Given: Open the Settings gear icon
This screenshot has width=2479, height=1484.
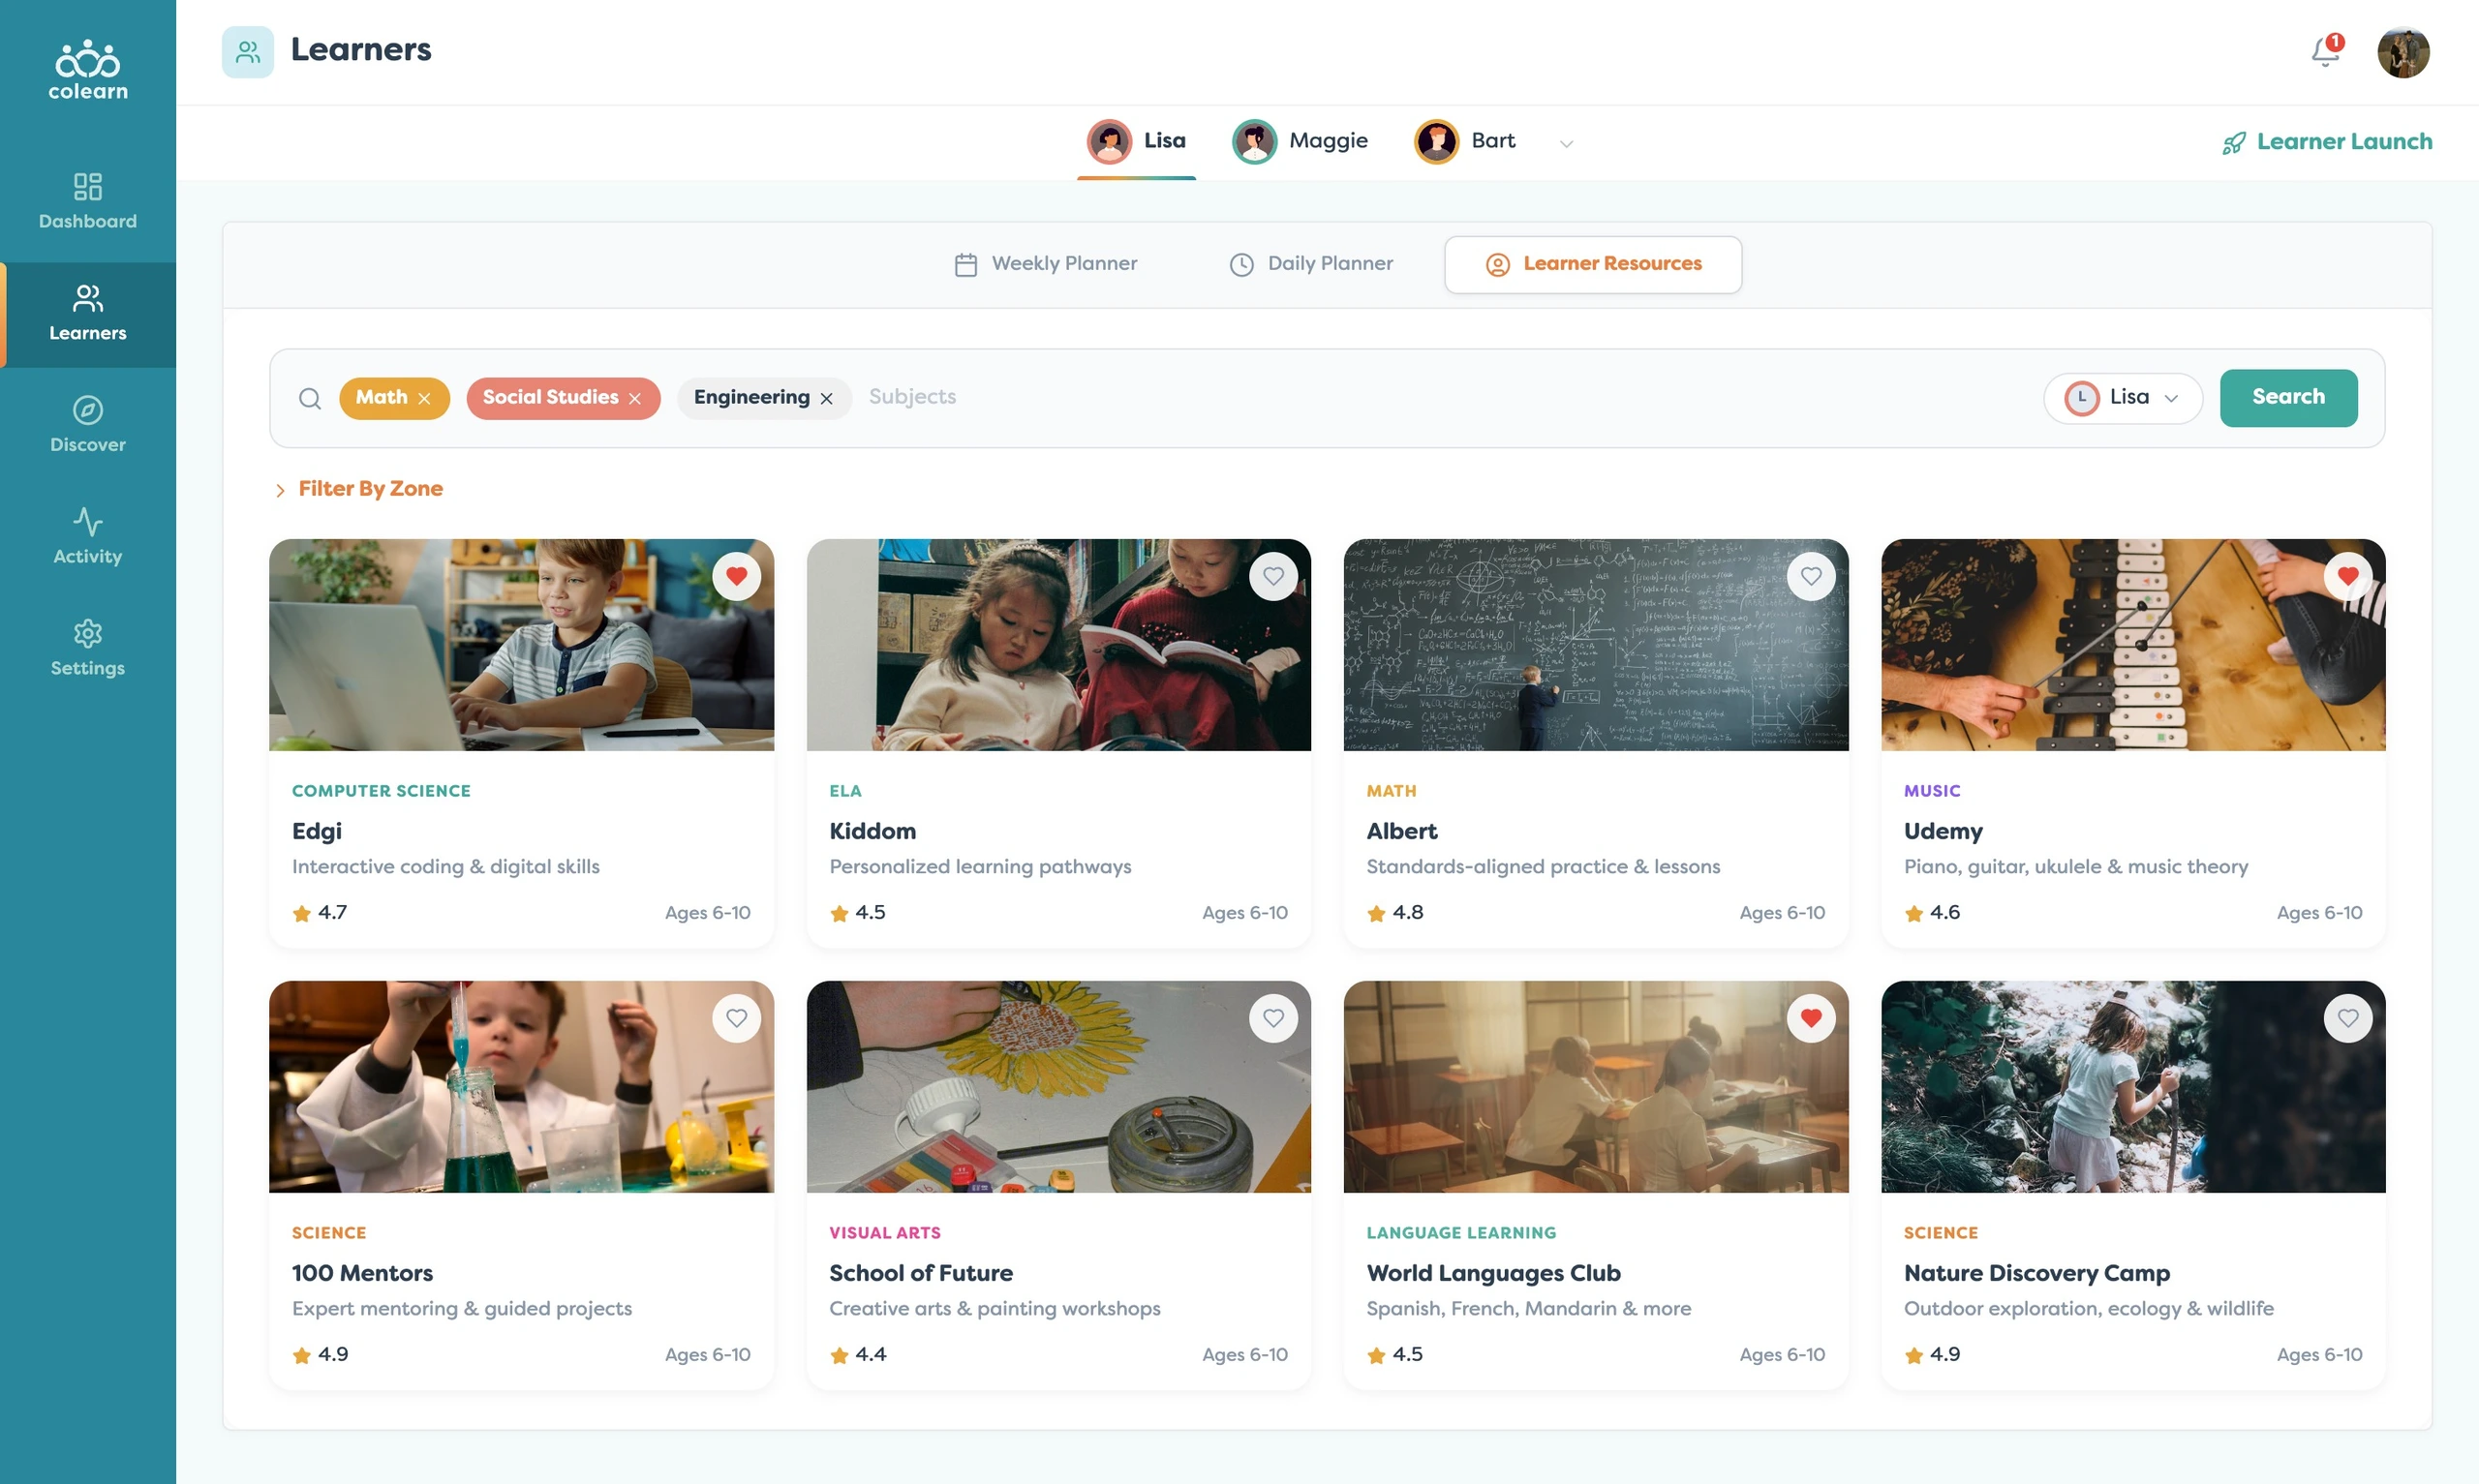Looking at the screenshot, I should click(88, 633).
